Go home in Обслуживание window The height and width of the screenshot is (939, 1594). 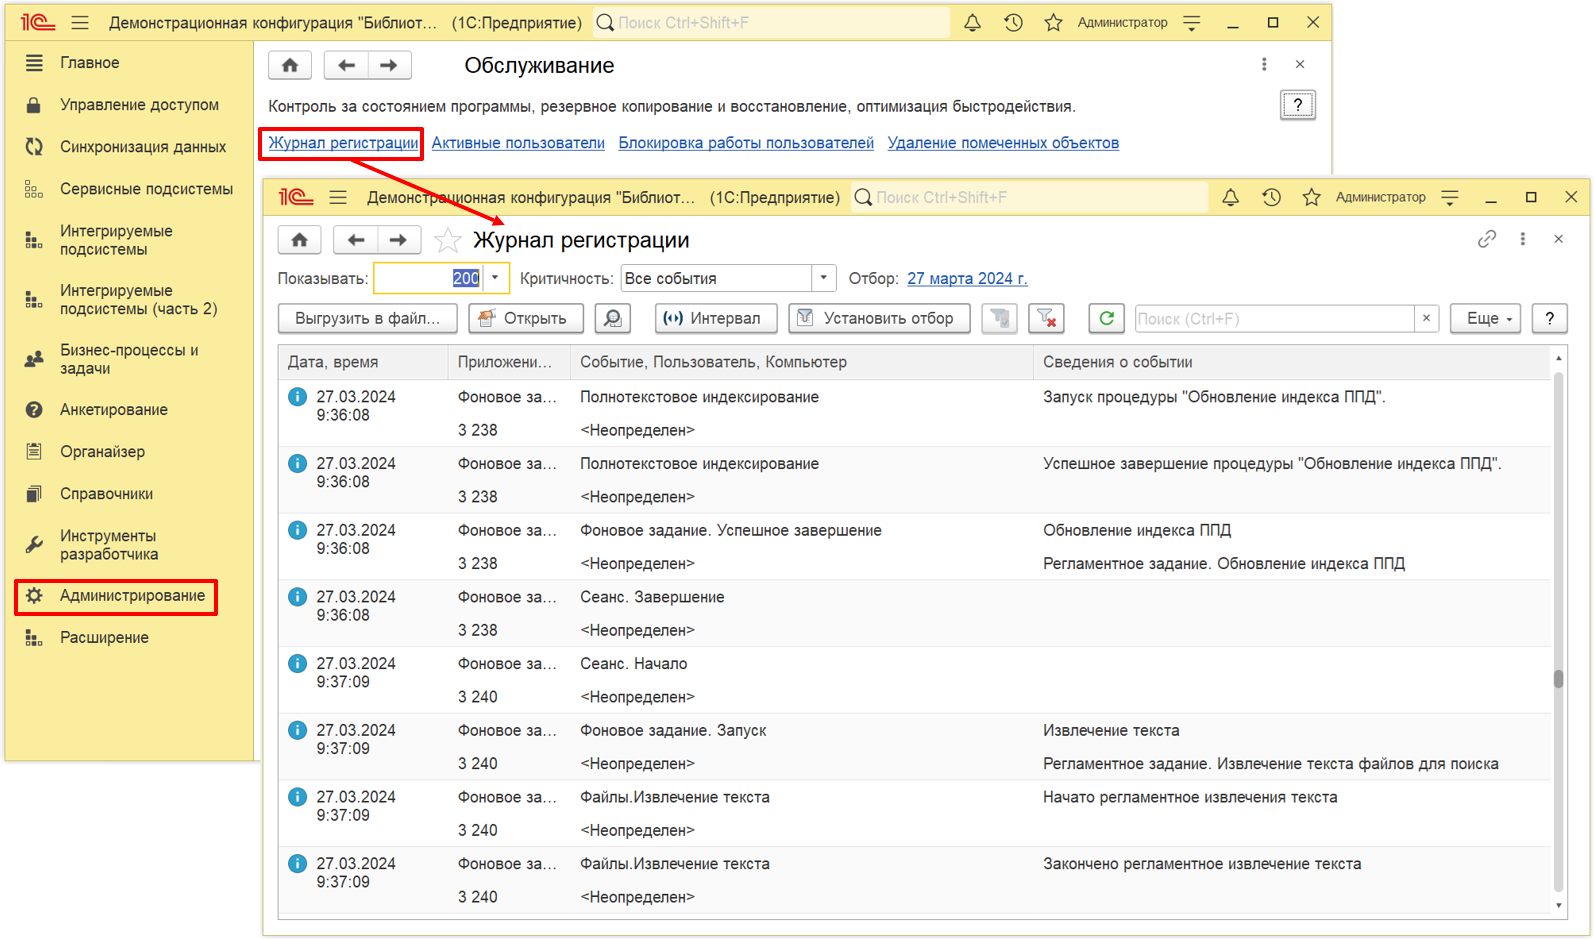pyautogui.click(x=290, y=65)
